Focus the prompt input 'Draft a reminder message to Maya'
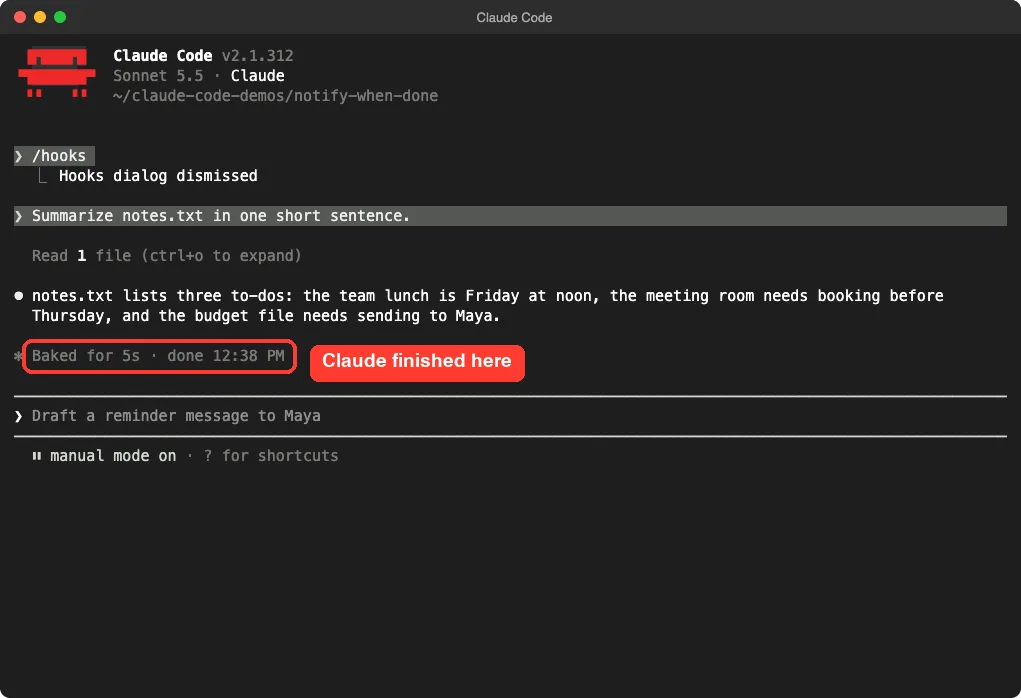The height and width of the screenshot is (698, 1021). (510, 415)
